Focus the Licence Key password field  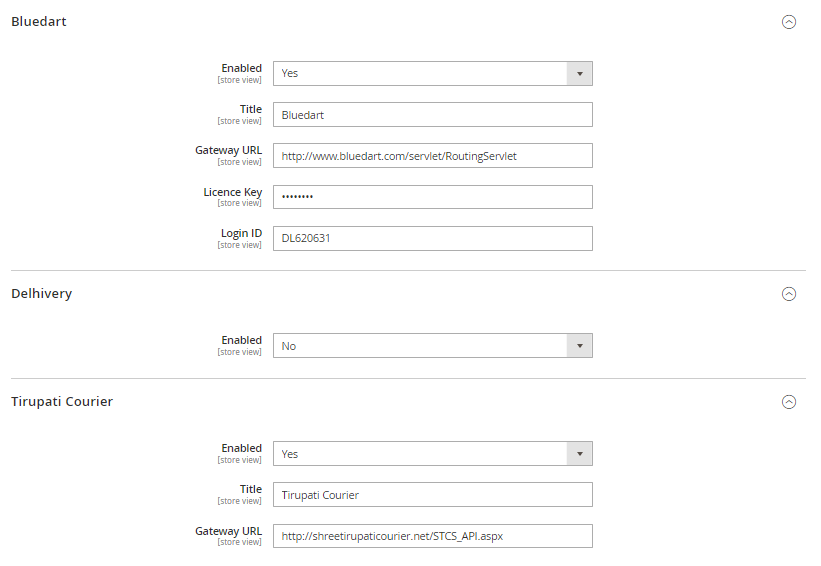pos(433,197)
